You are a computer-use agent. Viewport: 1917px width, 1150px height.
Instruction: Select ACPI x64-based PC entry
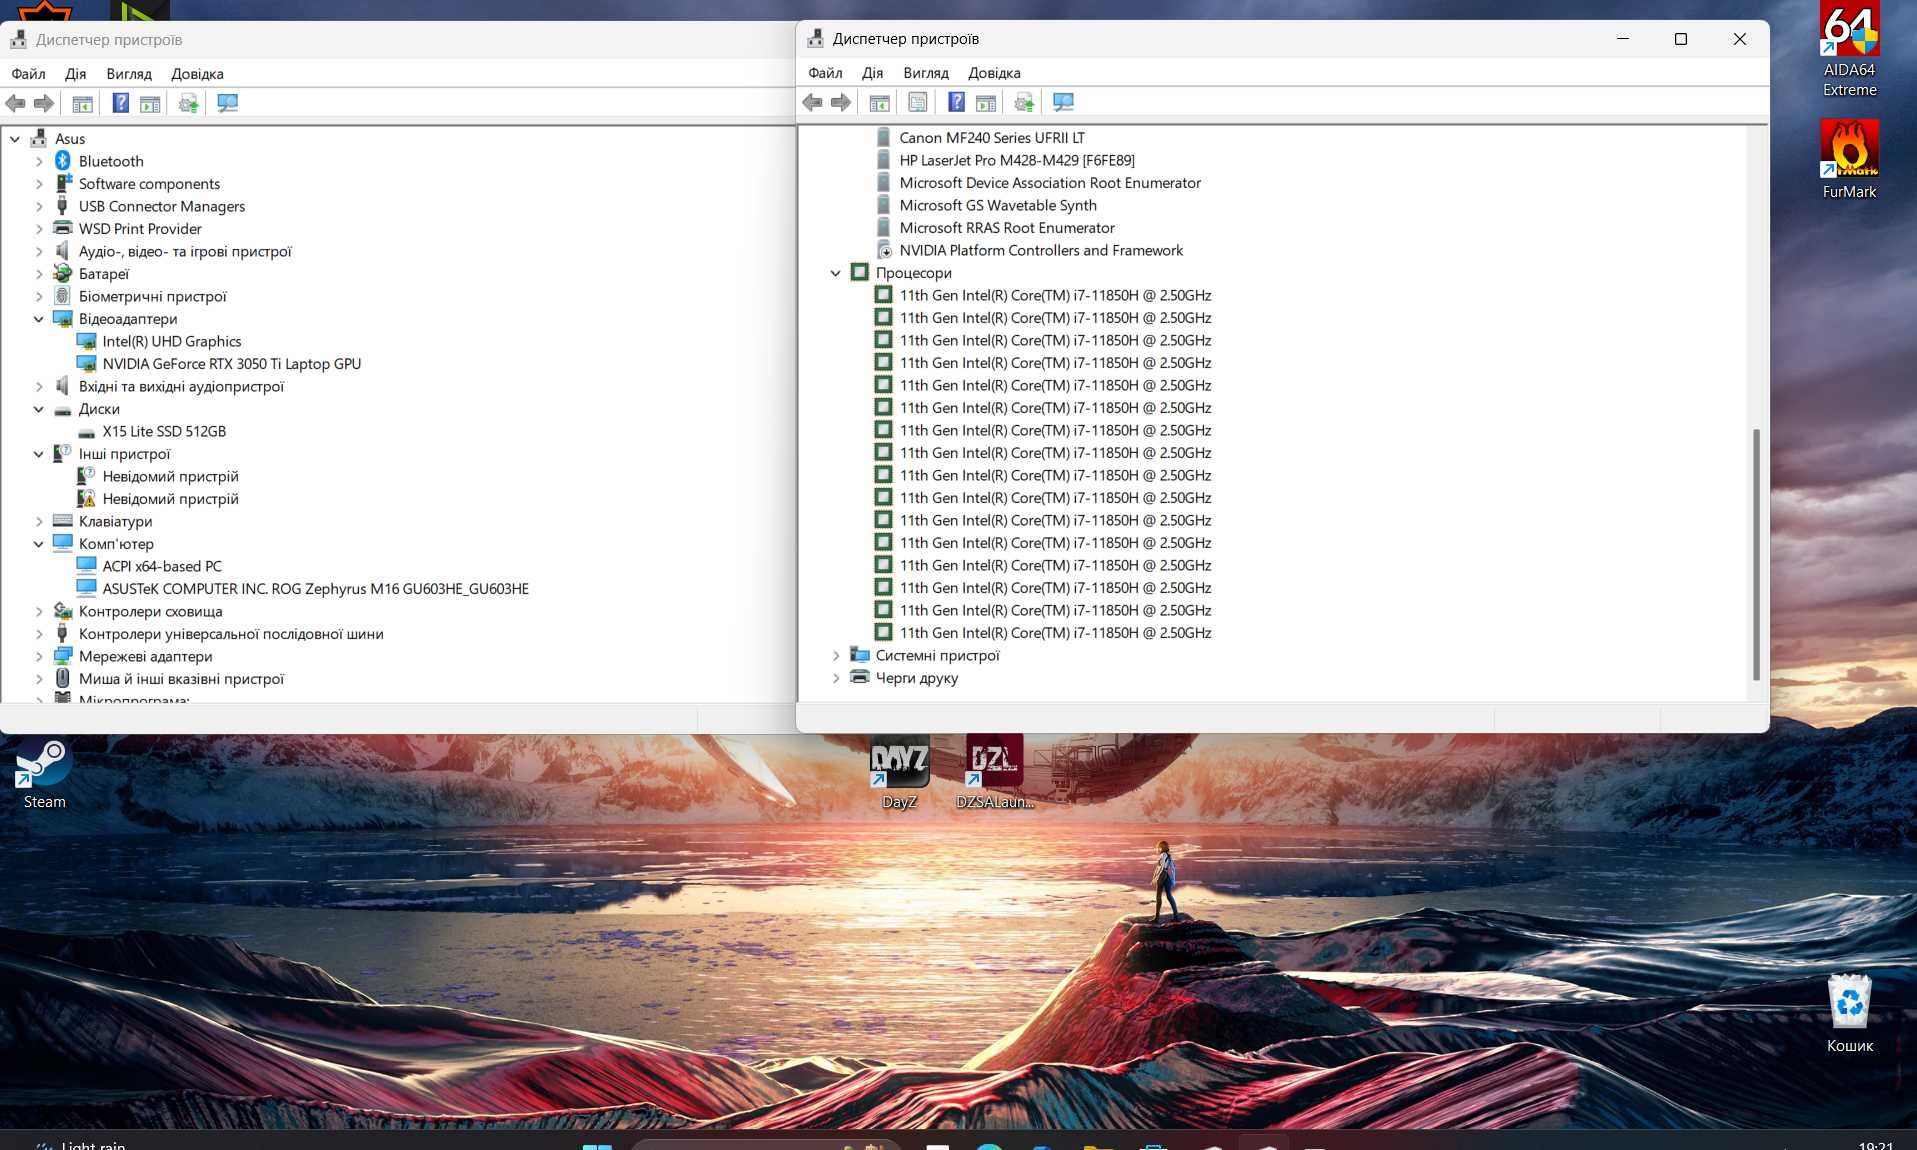click(162, 566)
